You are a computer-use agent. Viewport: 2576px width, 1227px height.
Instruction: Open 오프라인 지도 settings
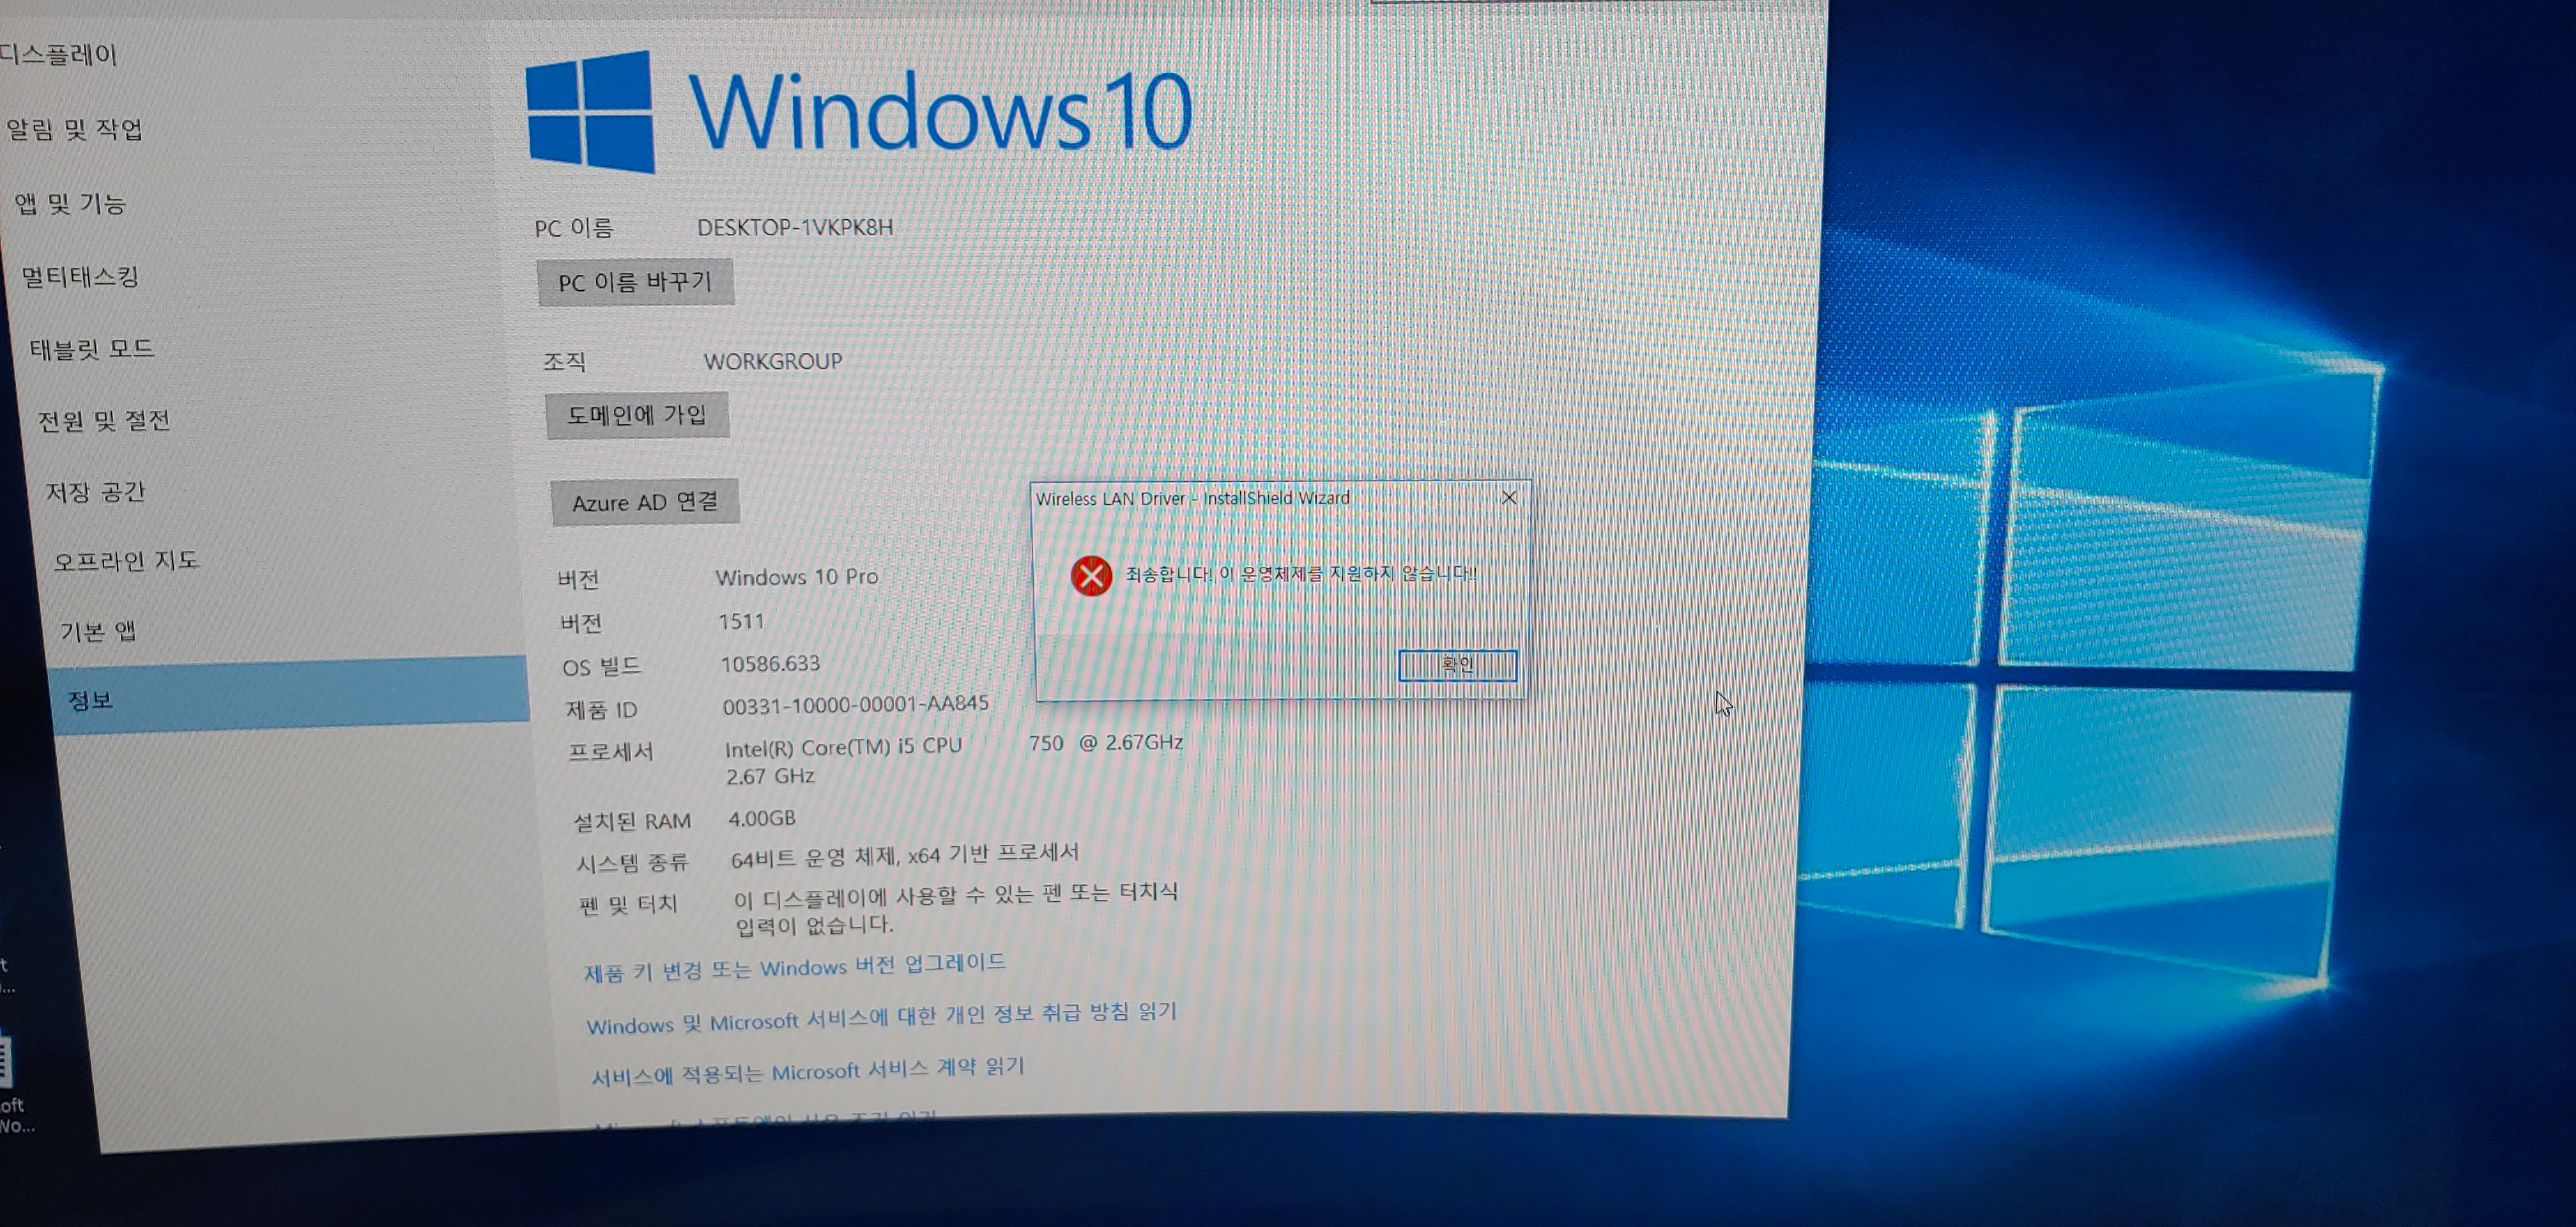127,561
